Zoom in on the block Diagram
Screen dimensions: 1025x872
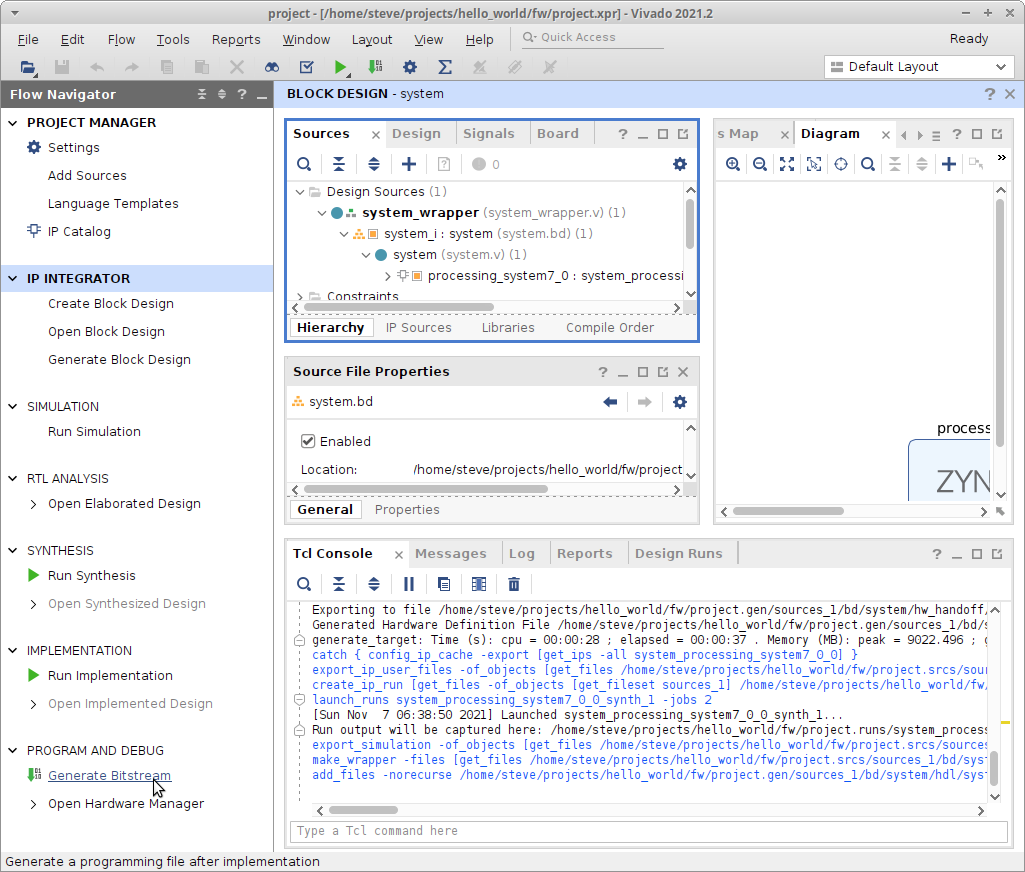pos(733,164)
